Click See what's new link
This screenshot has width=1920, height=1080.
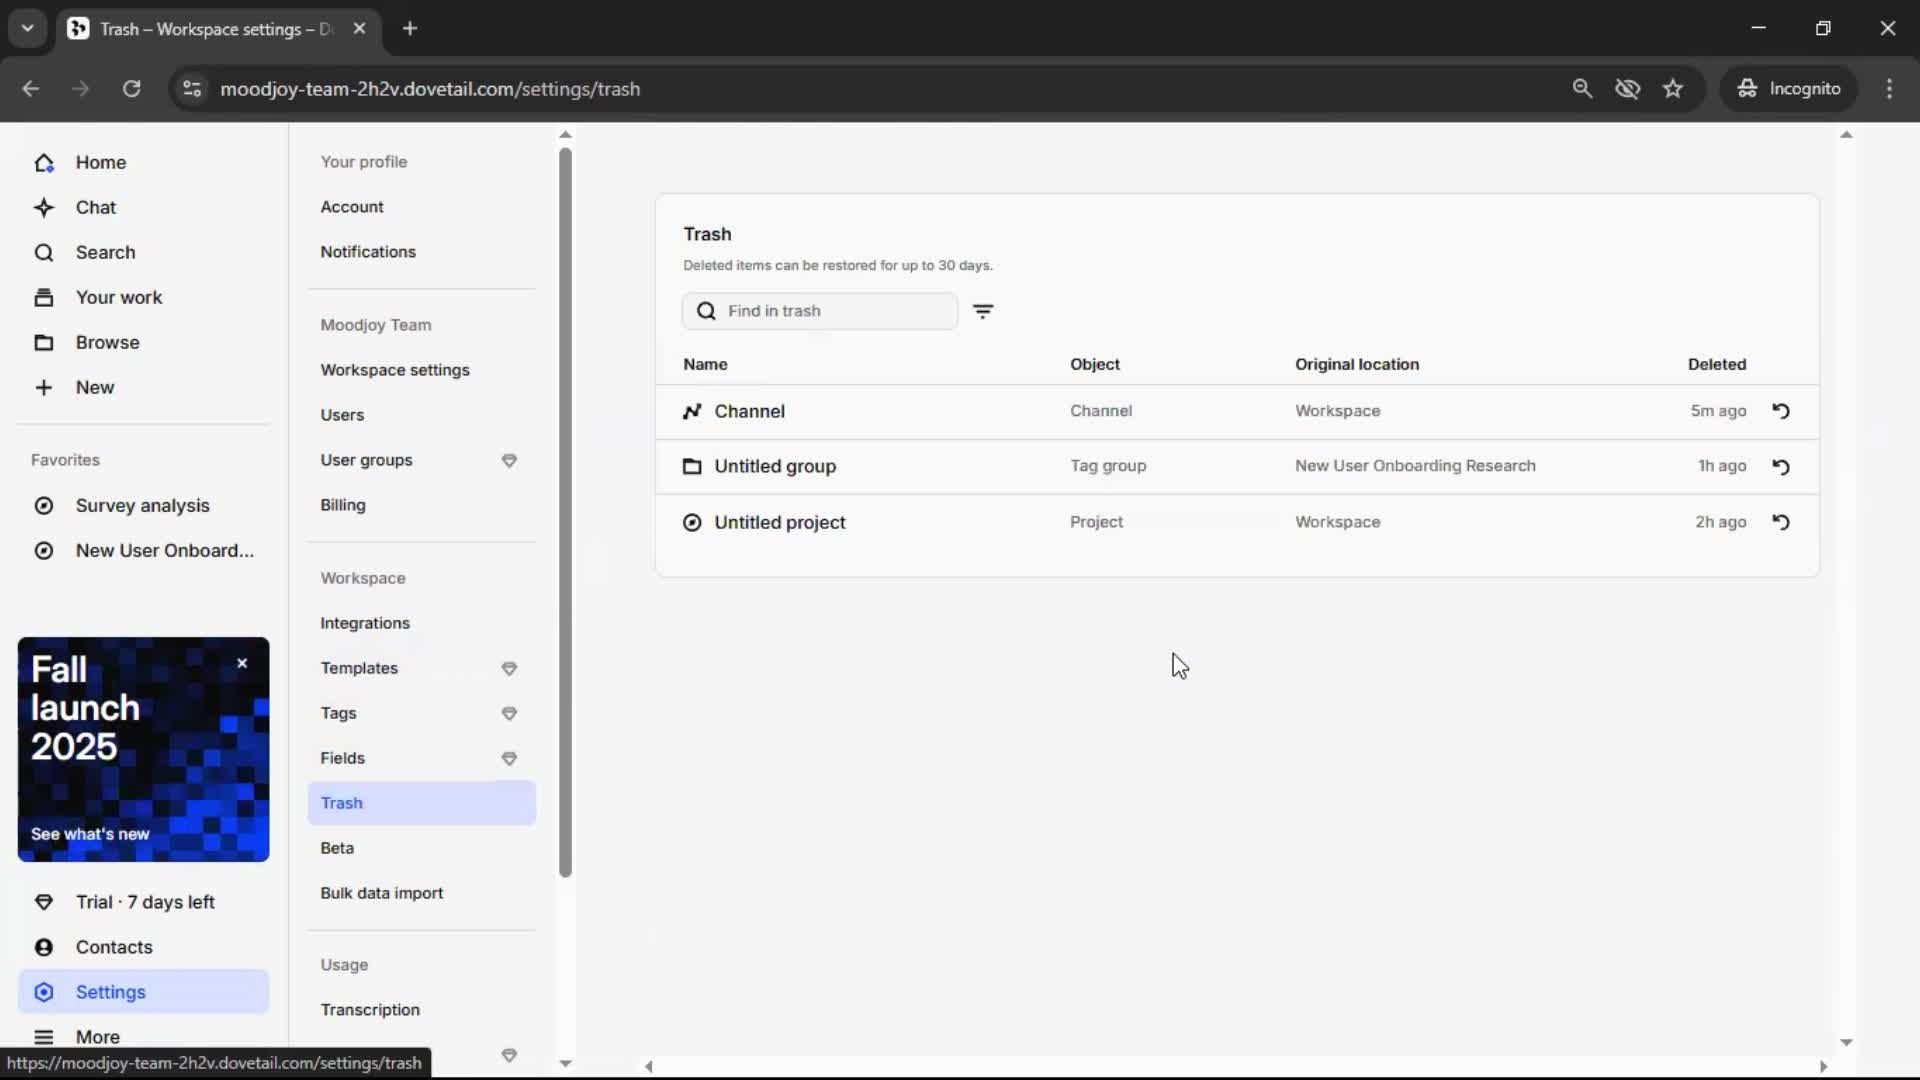(90, 834)
